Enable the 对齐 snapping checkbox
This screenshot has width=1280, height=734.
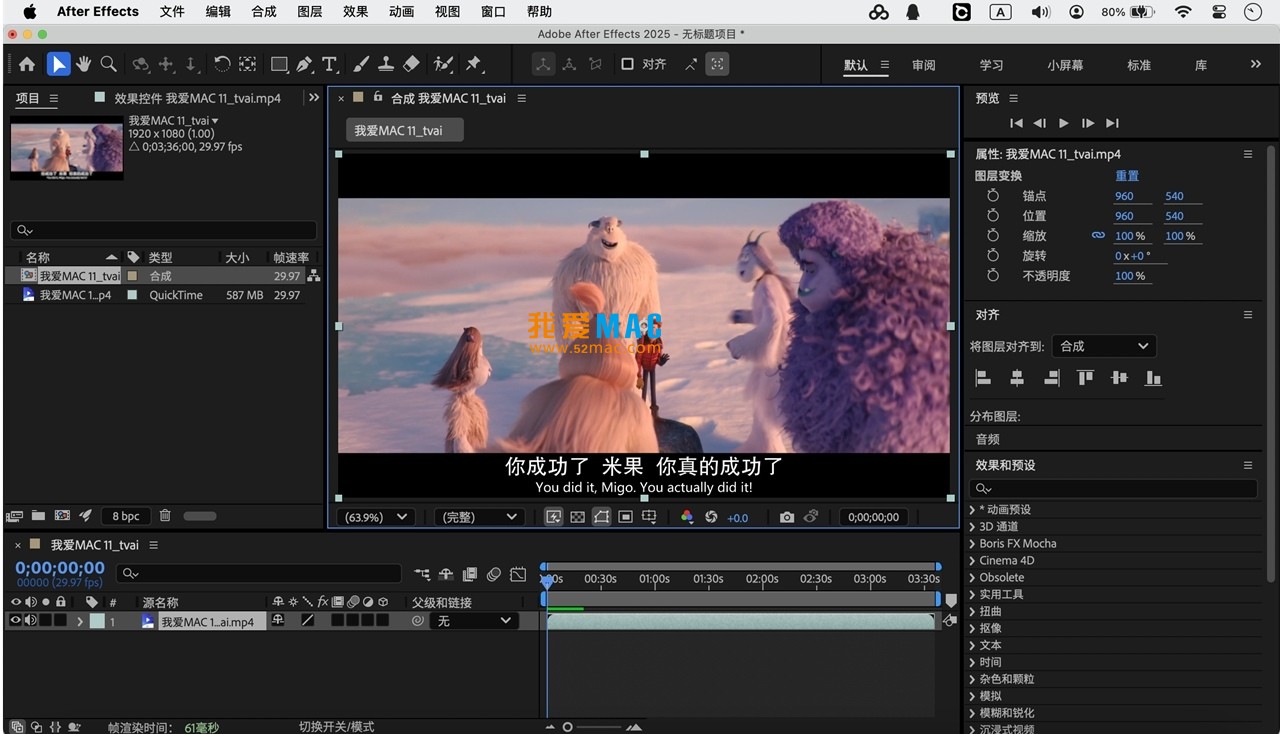(627, 64)
